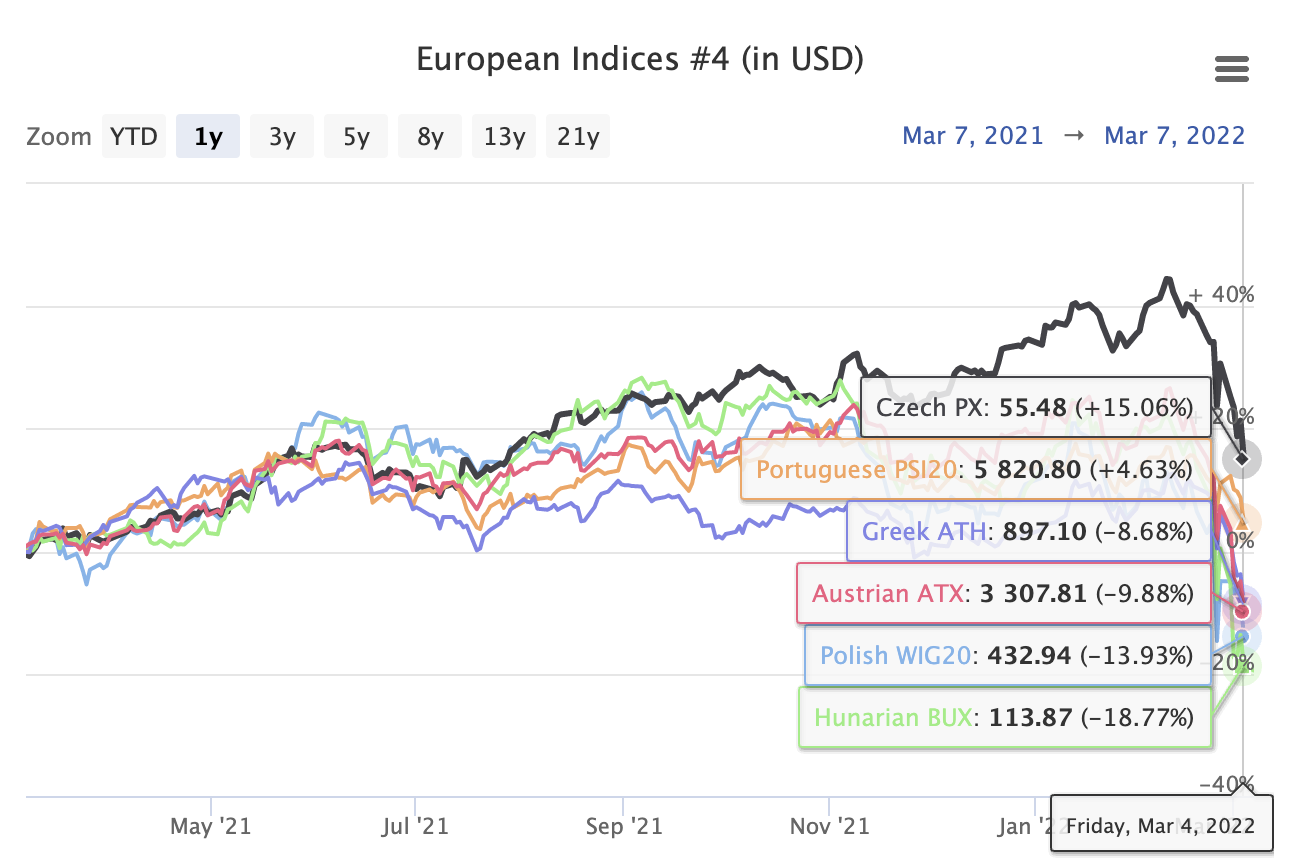Edit the Mar 7, 2022 end date
Viewport: 1296px width, 866px height.
click(x=1174, y=136)
